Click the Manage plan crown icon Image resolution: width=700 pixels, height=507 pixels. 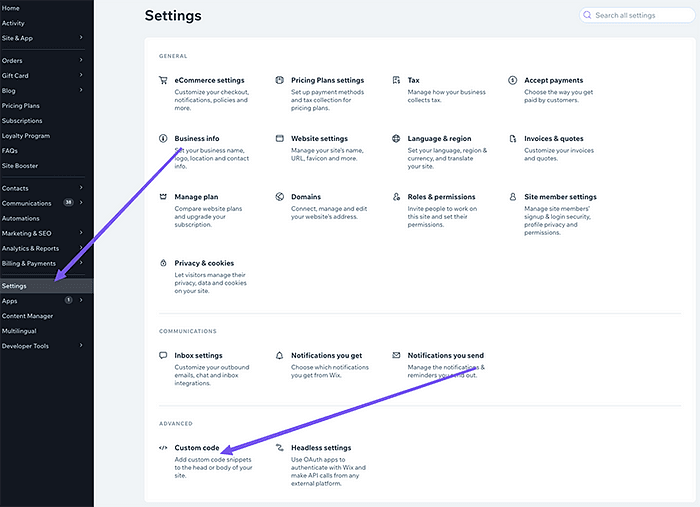click(x=163, y=197)
